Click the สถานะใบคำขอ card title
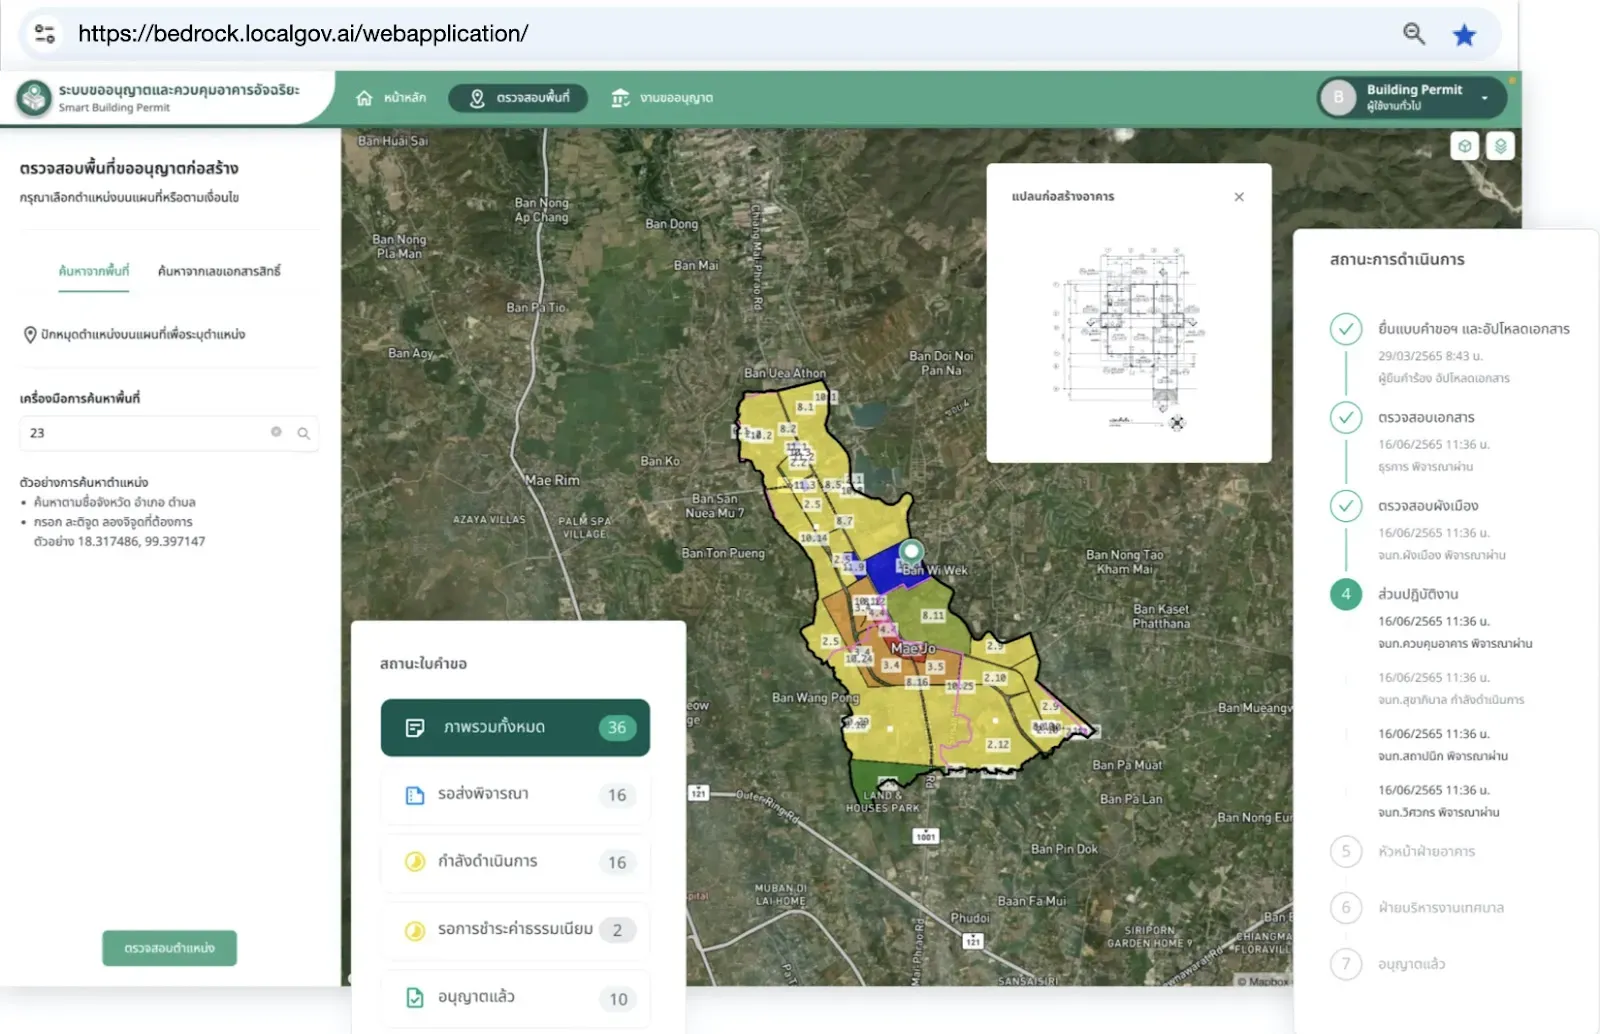 (x=423, y=663)
